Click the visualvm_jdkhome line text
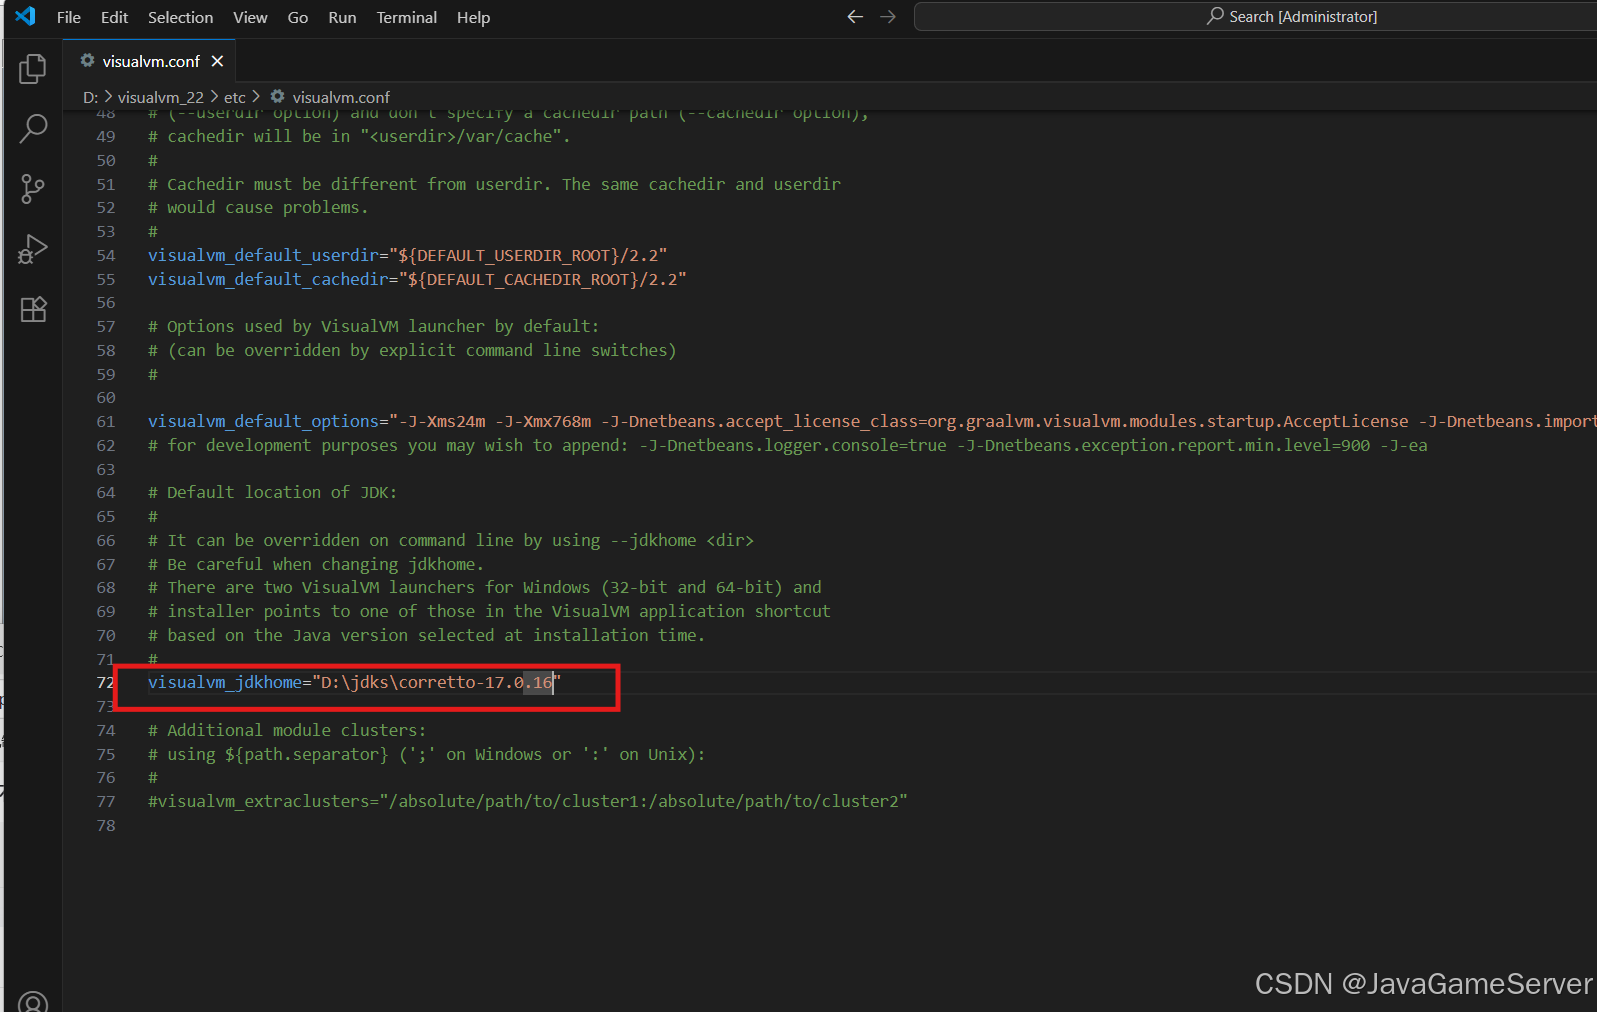Viewport: 1597px width, 1012px height. pyautogui.click(x=354, y=682)
